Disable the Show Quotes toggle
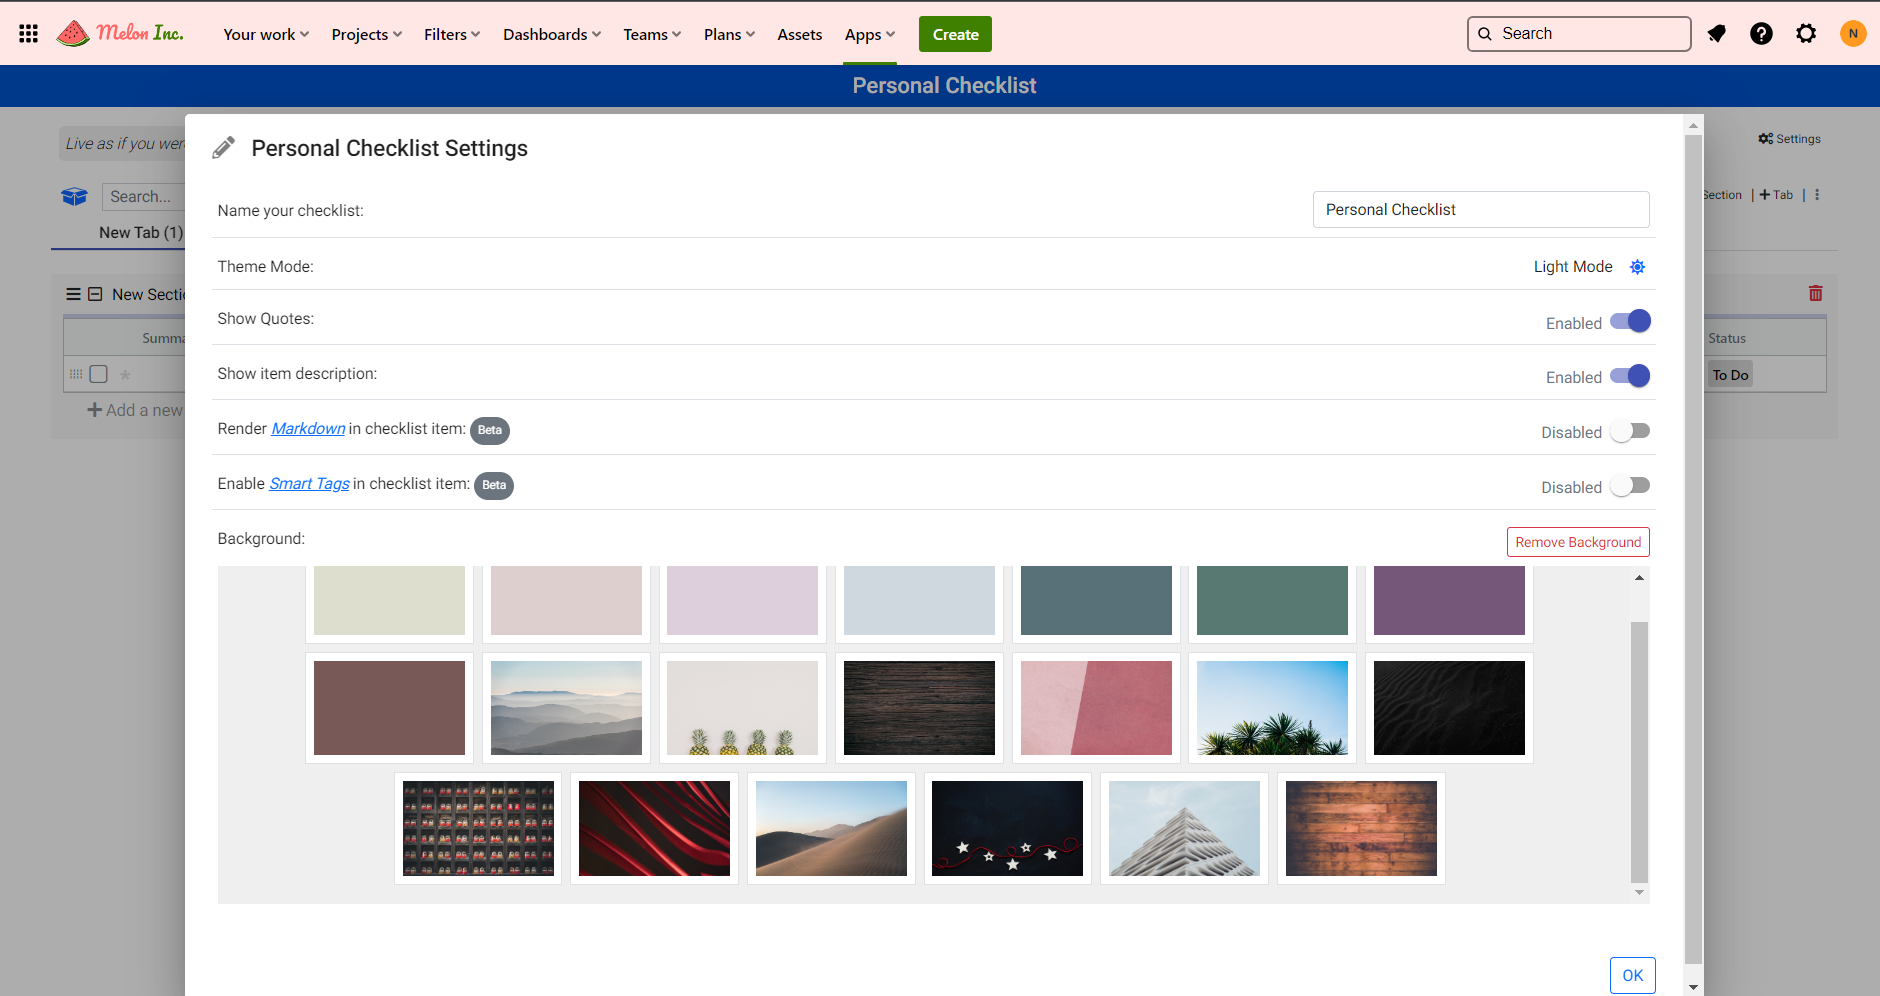The height and width of the screenshot is (996, 1880). pos(1630,322)
